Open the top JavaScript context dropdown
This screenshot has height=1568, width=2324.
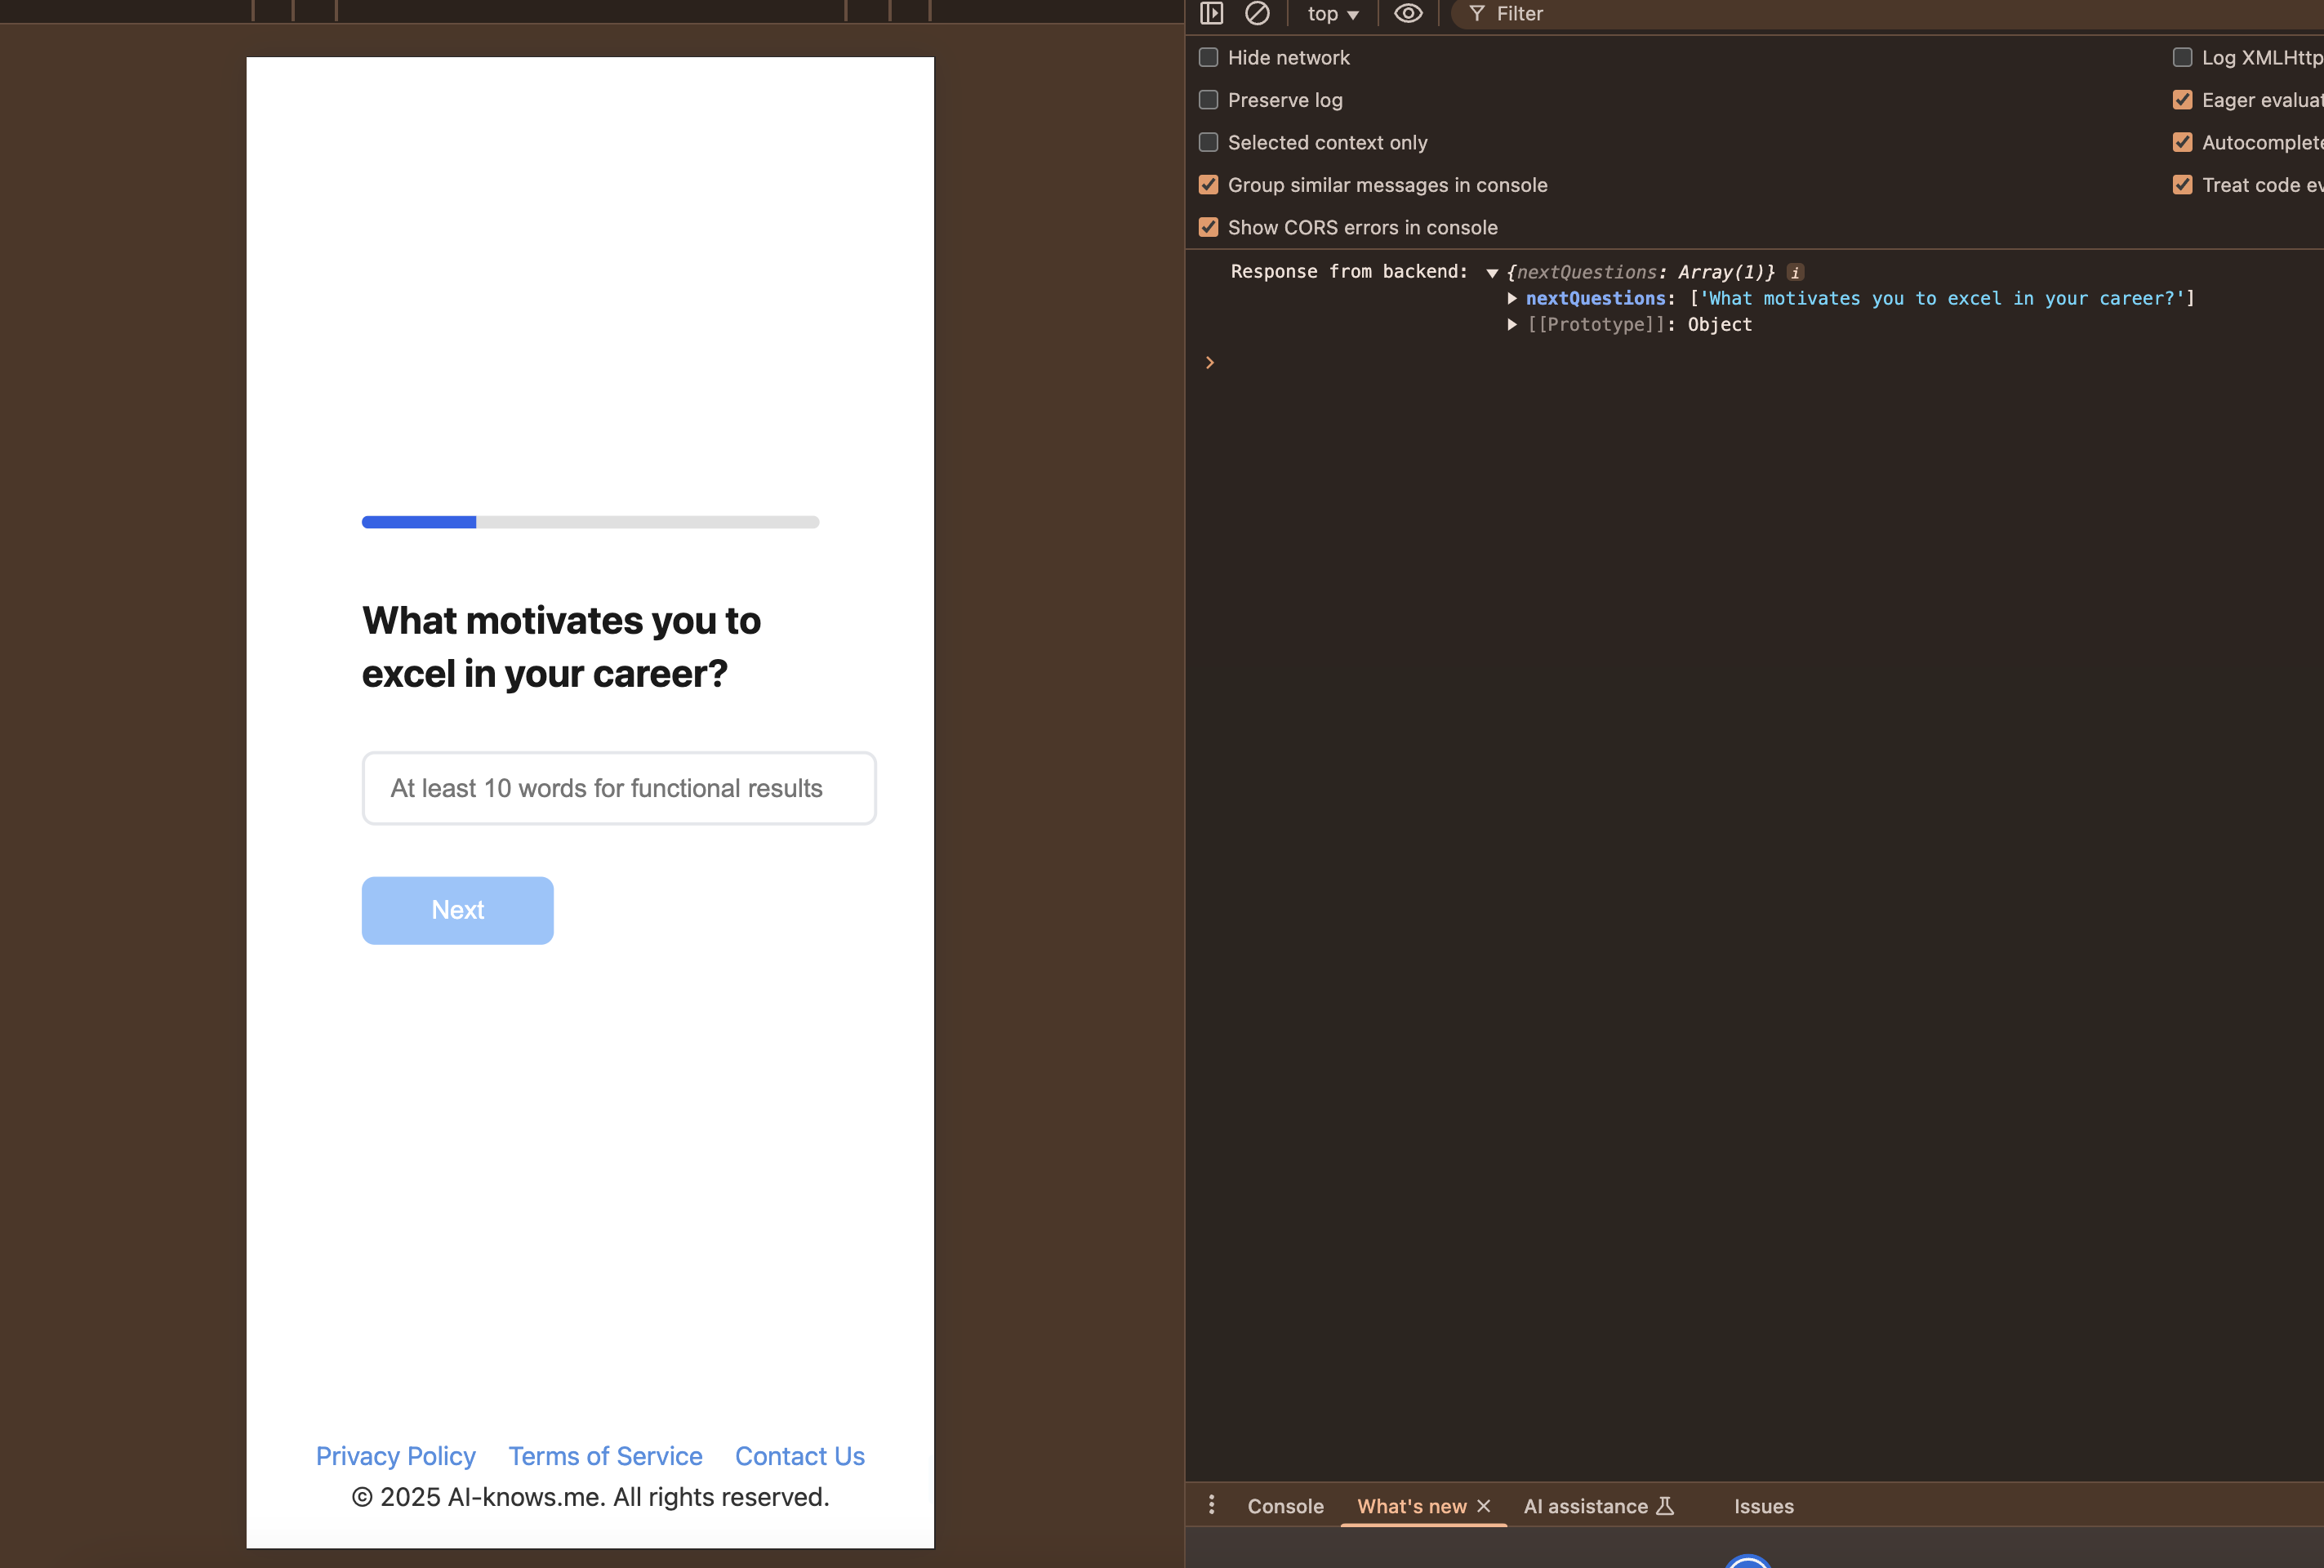click(x=1332, y=14)
